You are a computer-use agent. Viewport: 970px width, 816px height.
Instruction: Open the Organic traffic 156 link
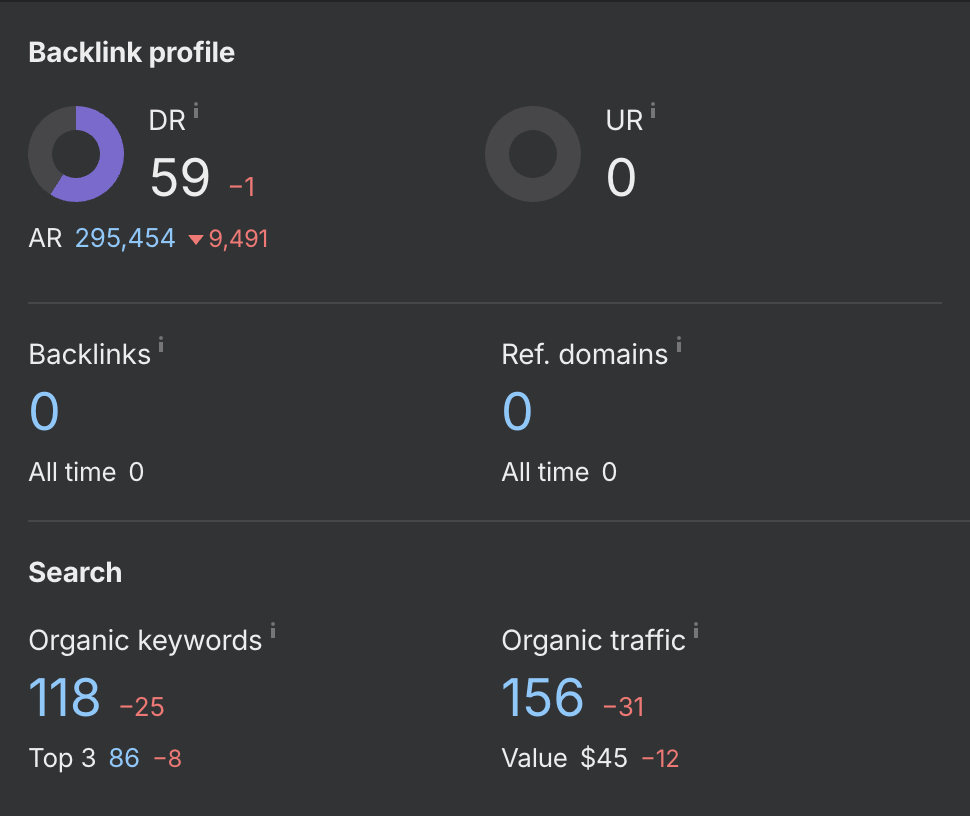point(543,697)
